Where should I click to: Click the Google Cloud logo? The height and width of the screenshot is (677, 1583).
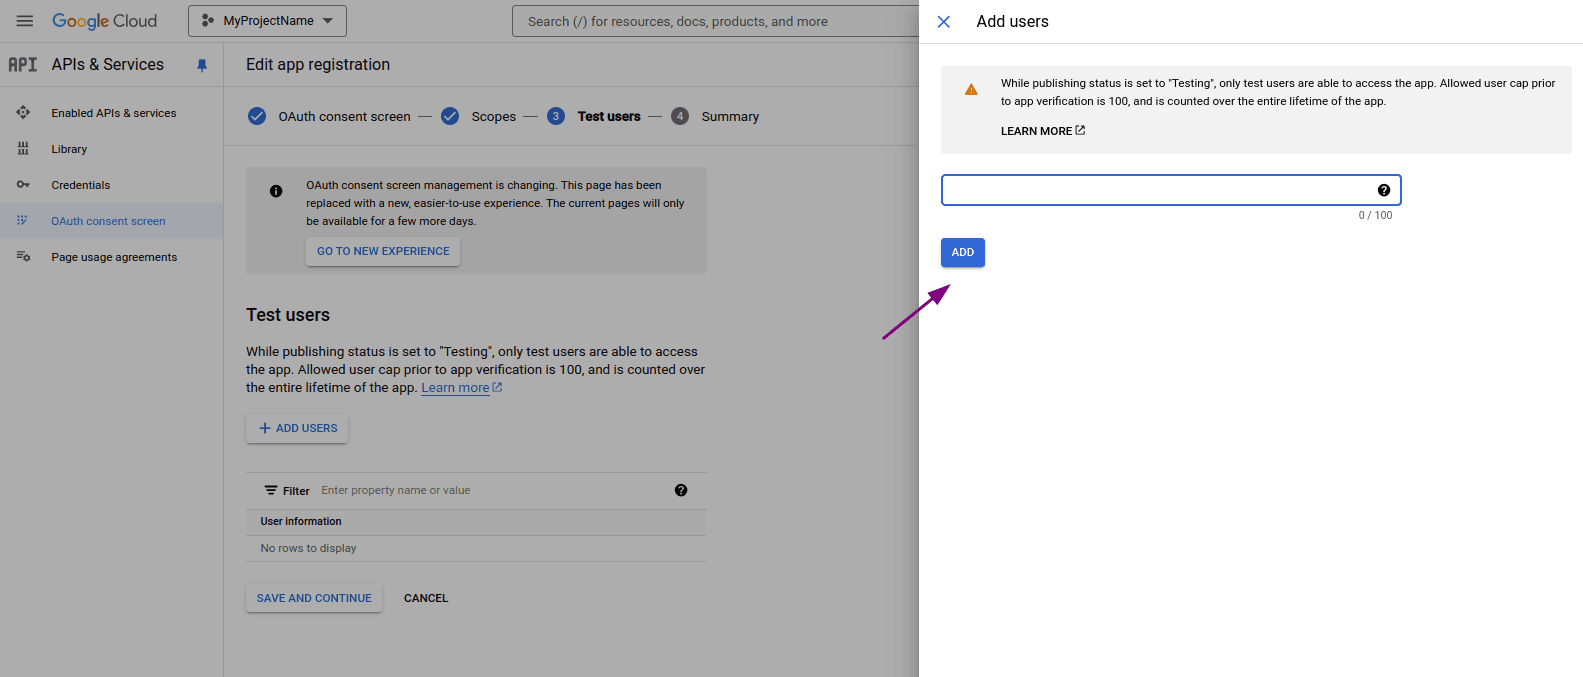pos(105,21)
